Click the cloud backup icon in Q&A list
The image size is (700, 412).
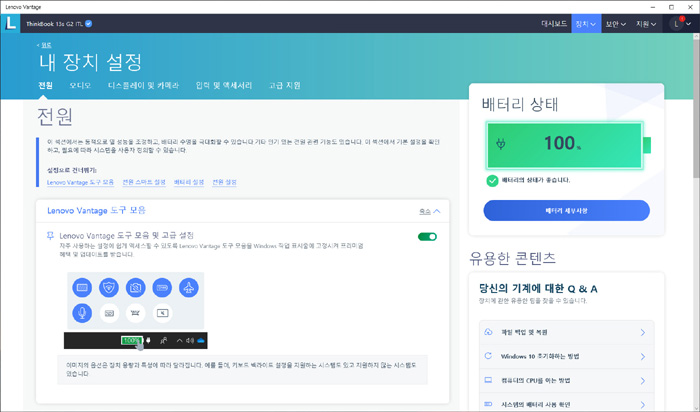[x=488, y=332]
